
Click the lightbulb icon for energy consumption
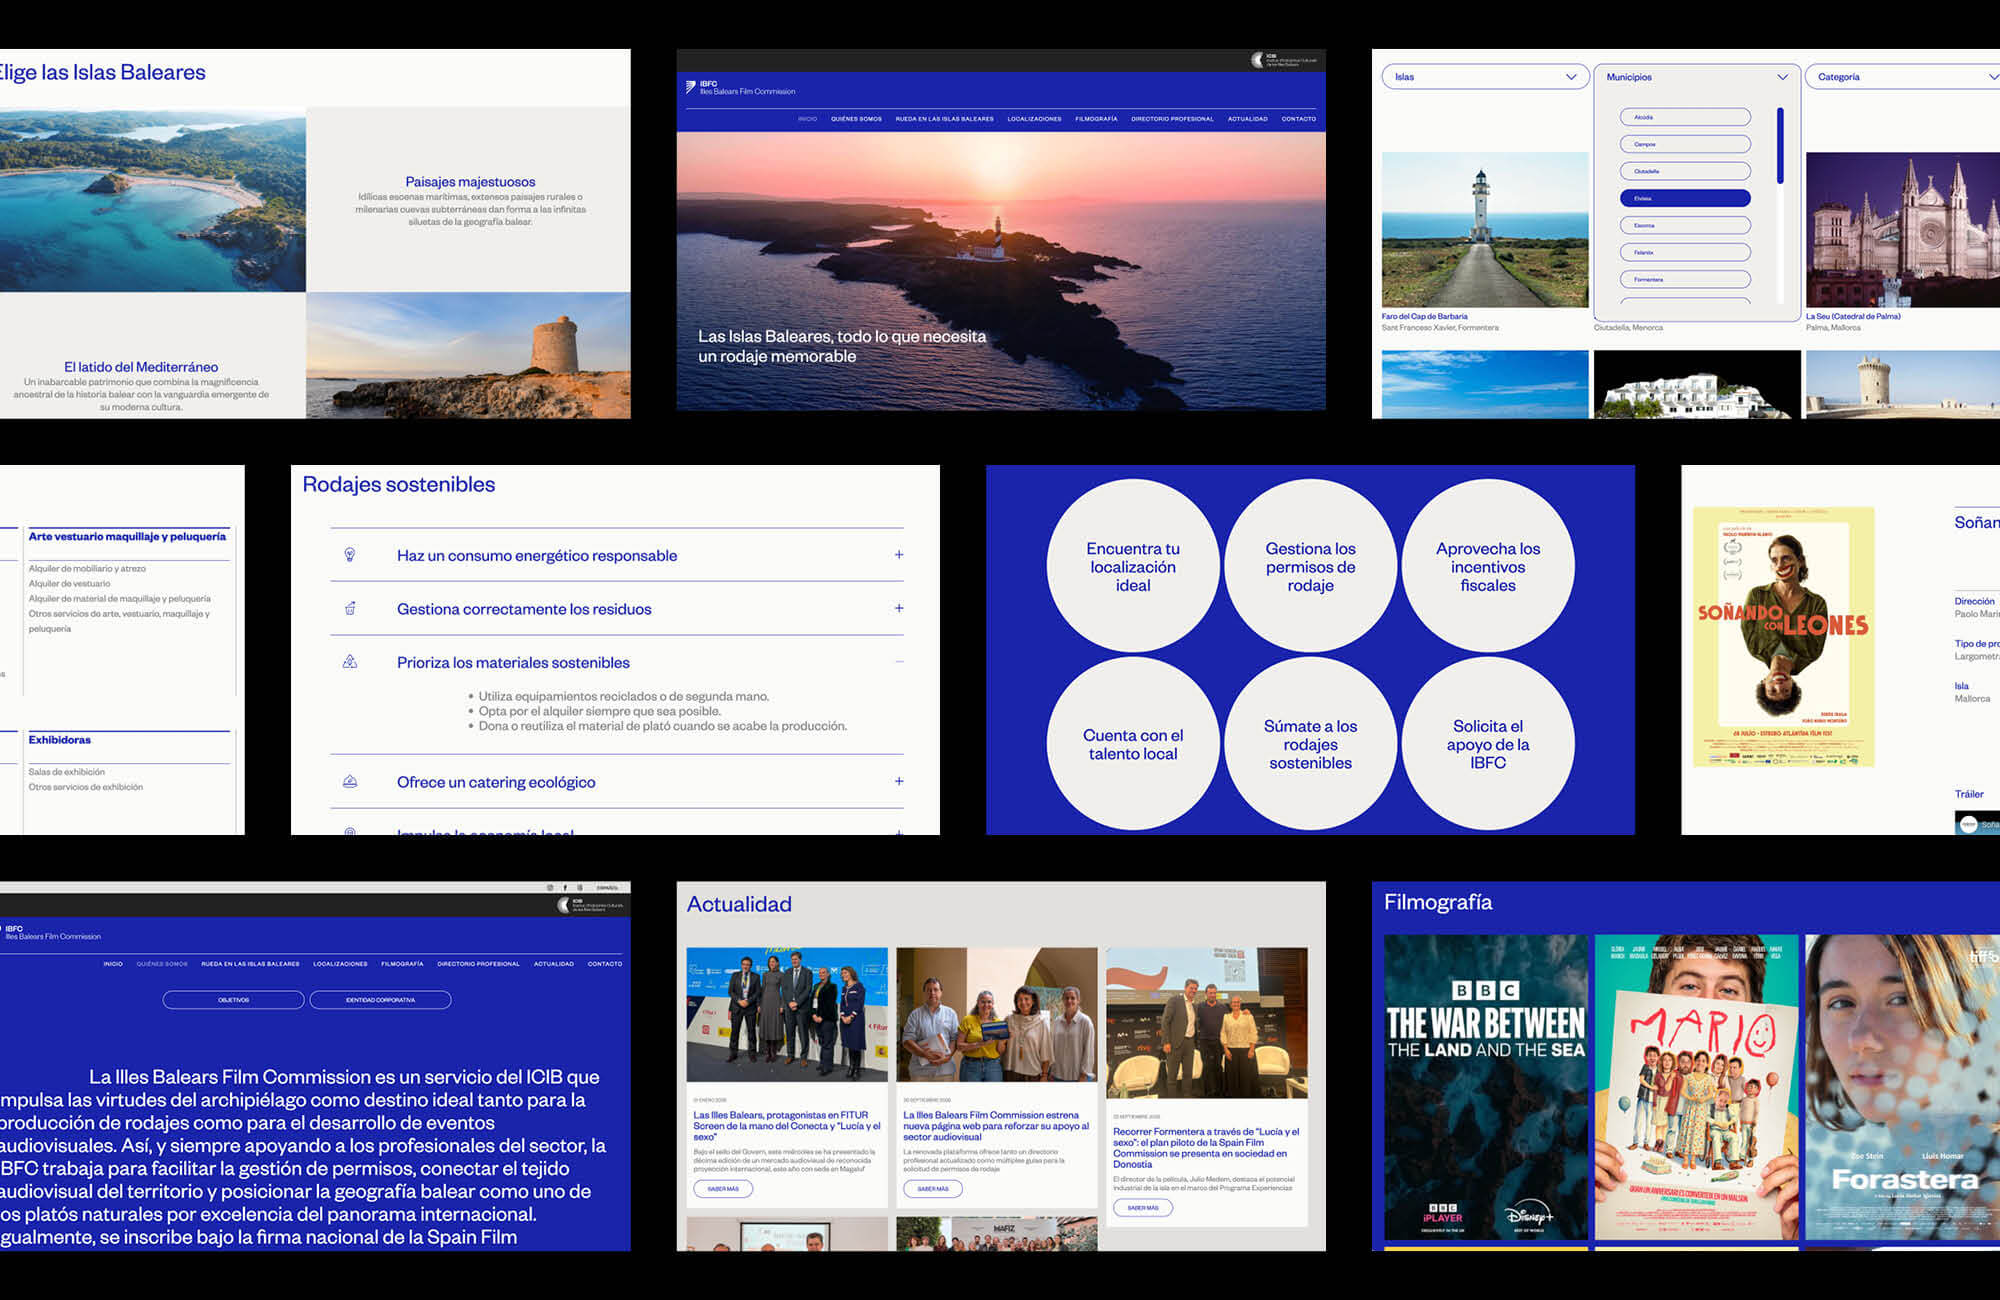[x=350, y=555]
